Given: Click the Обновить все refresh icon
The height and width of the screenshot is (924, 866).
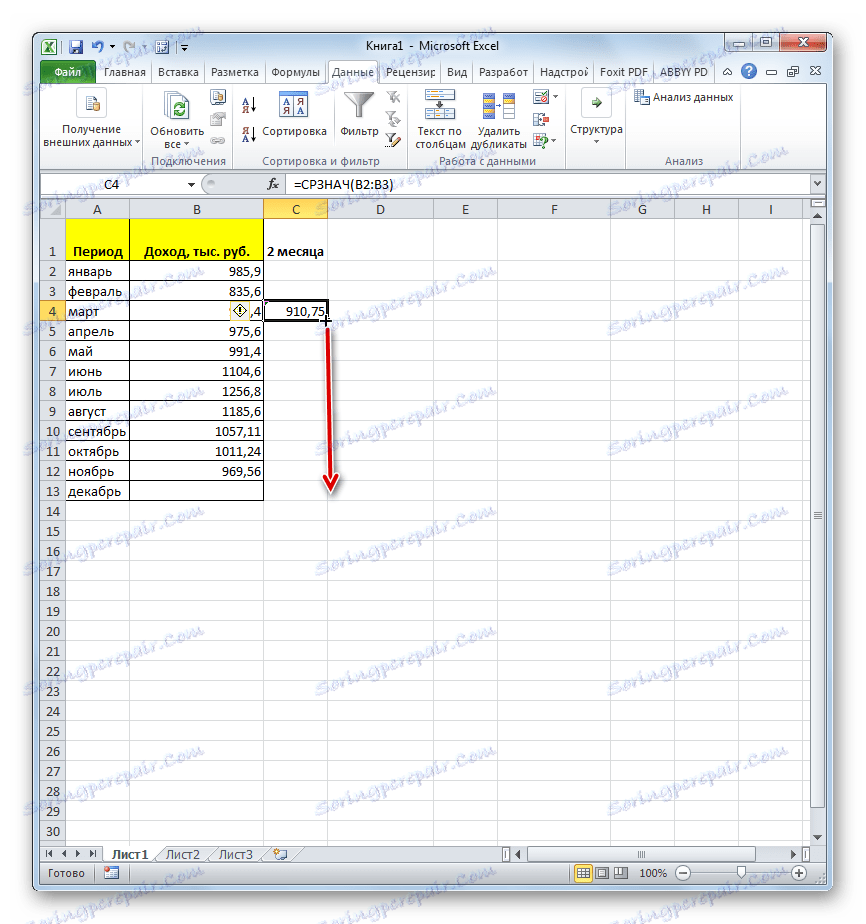Looking at the screenshot, I should (177, 104).
